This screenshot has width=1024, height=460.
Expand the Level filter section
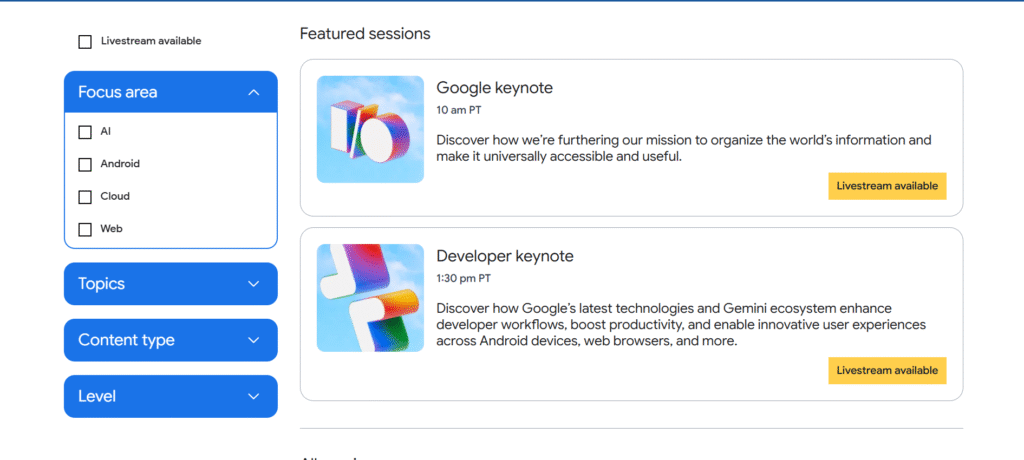pos(170,396)
